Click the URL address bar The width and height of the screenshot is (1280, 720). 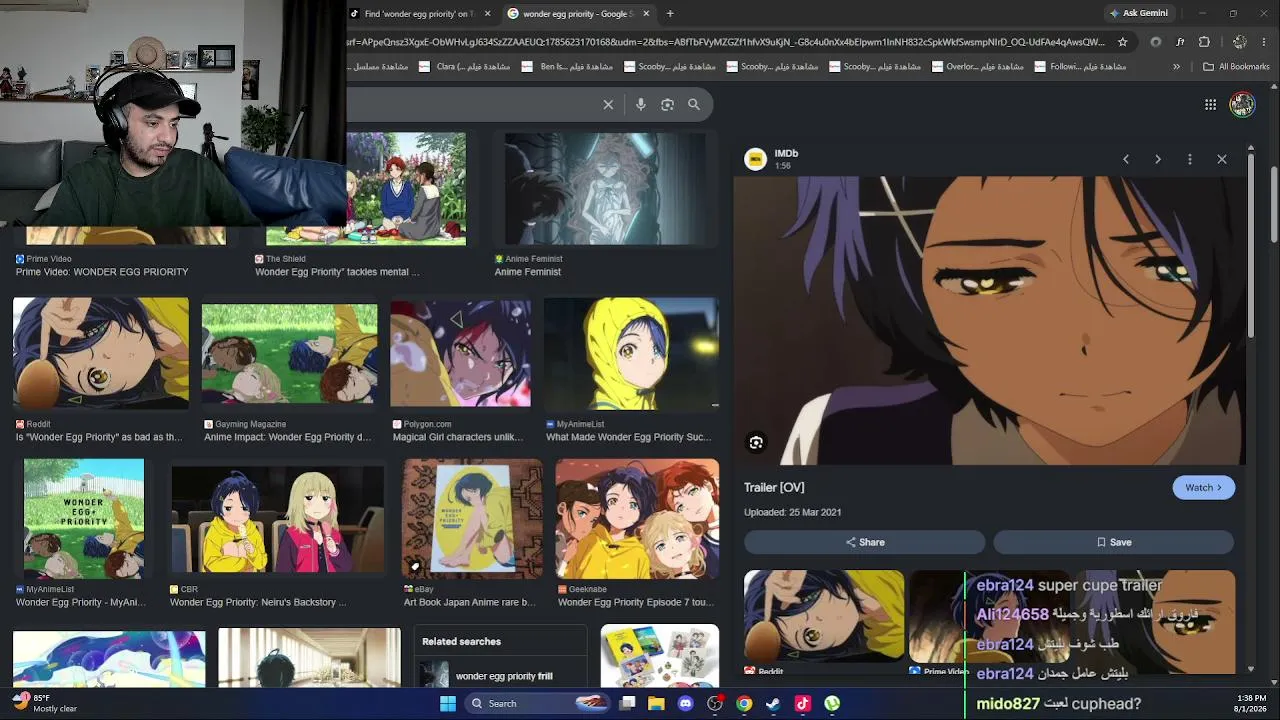[726, 42]
